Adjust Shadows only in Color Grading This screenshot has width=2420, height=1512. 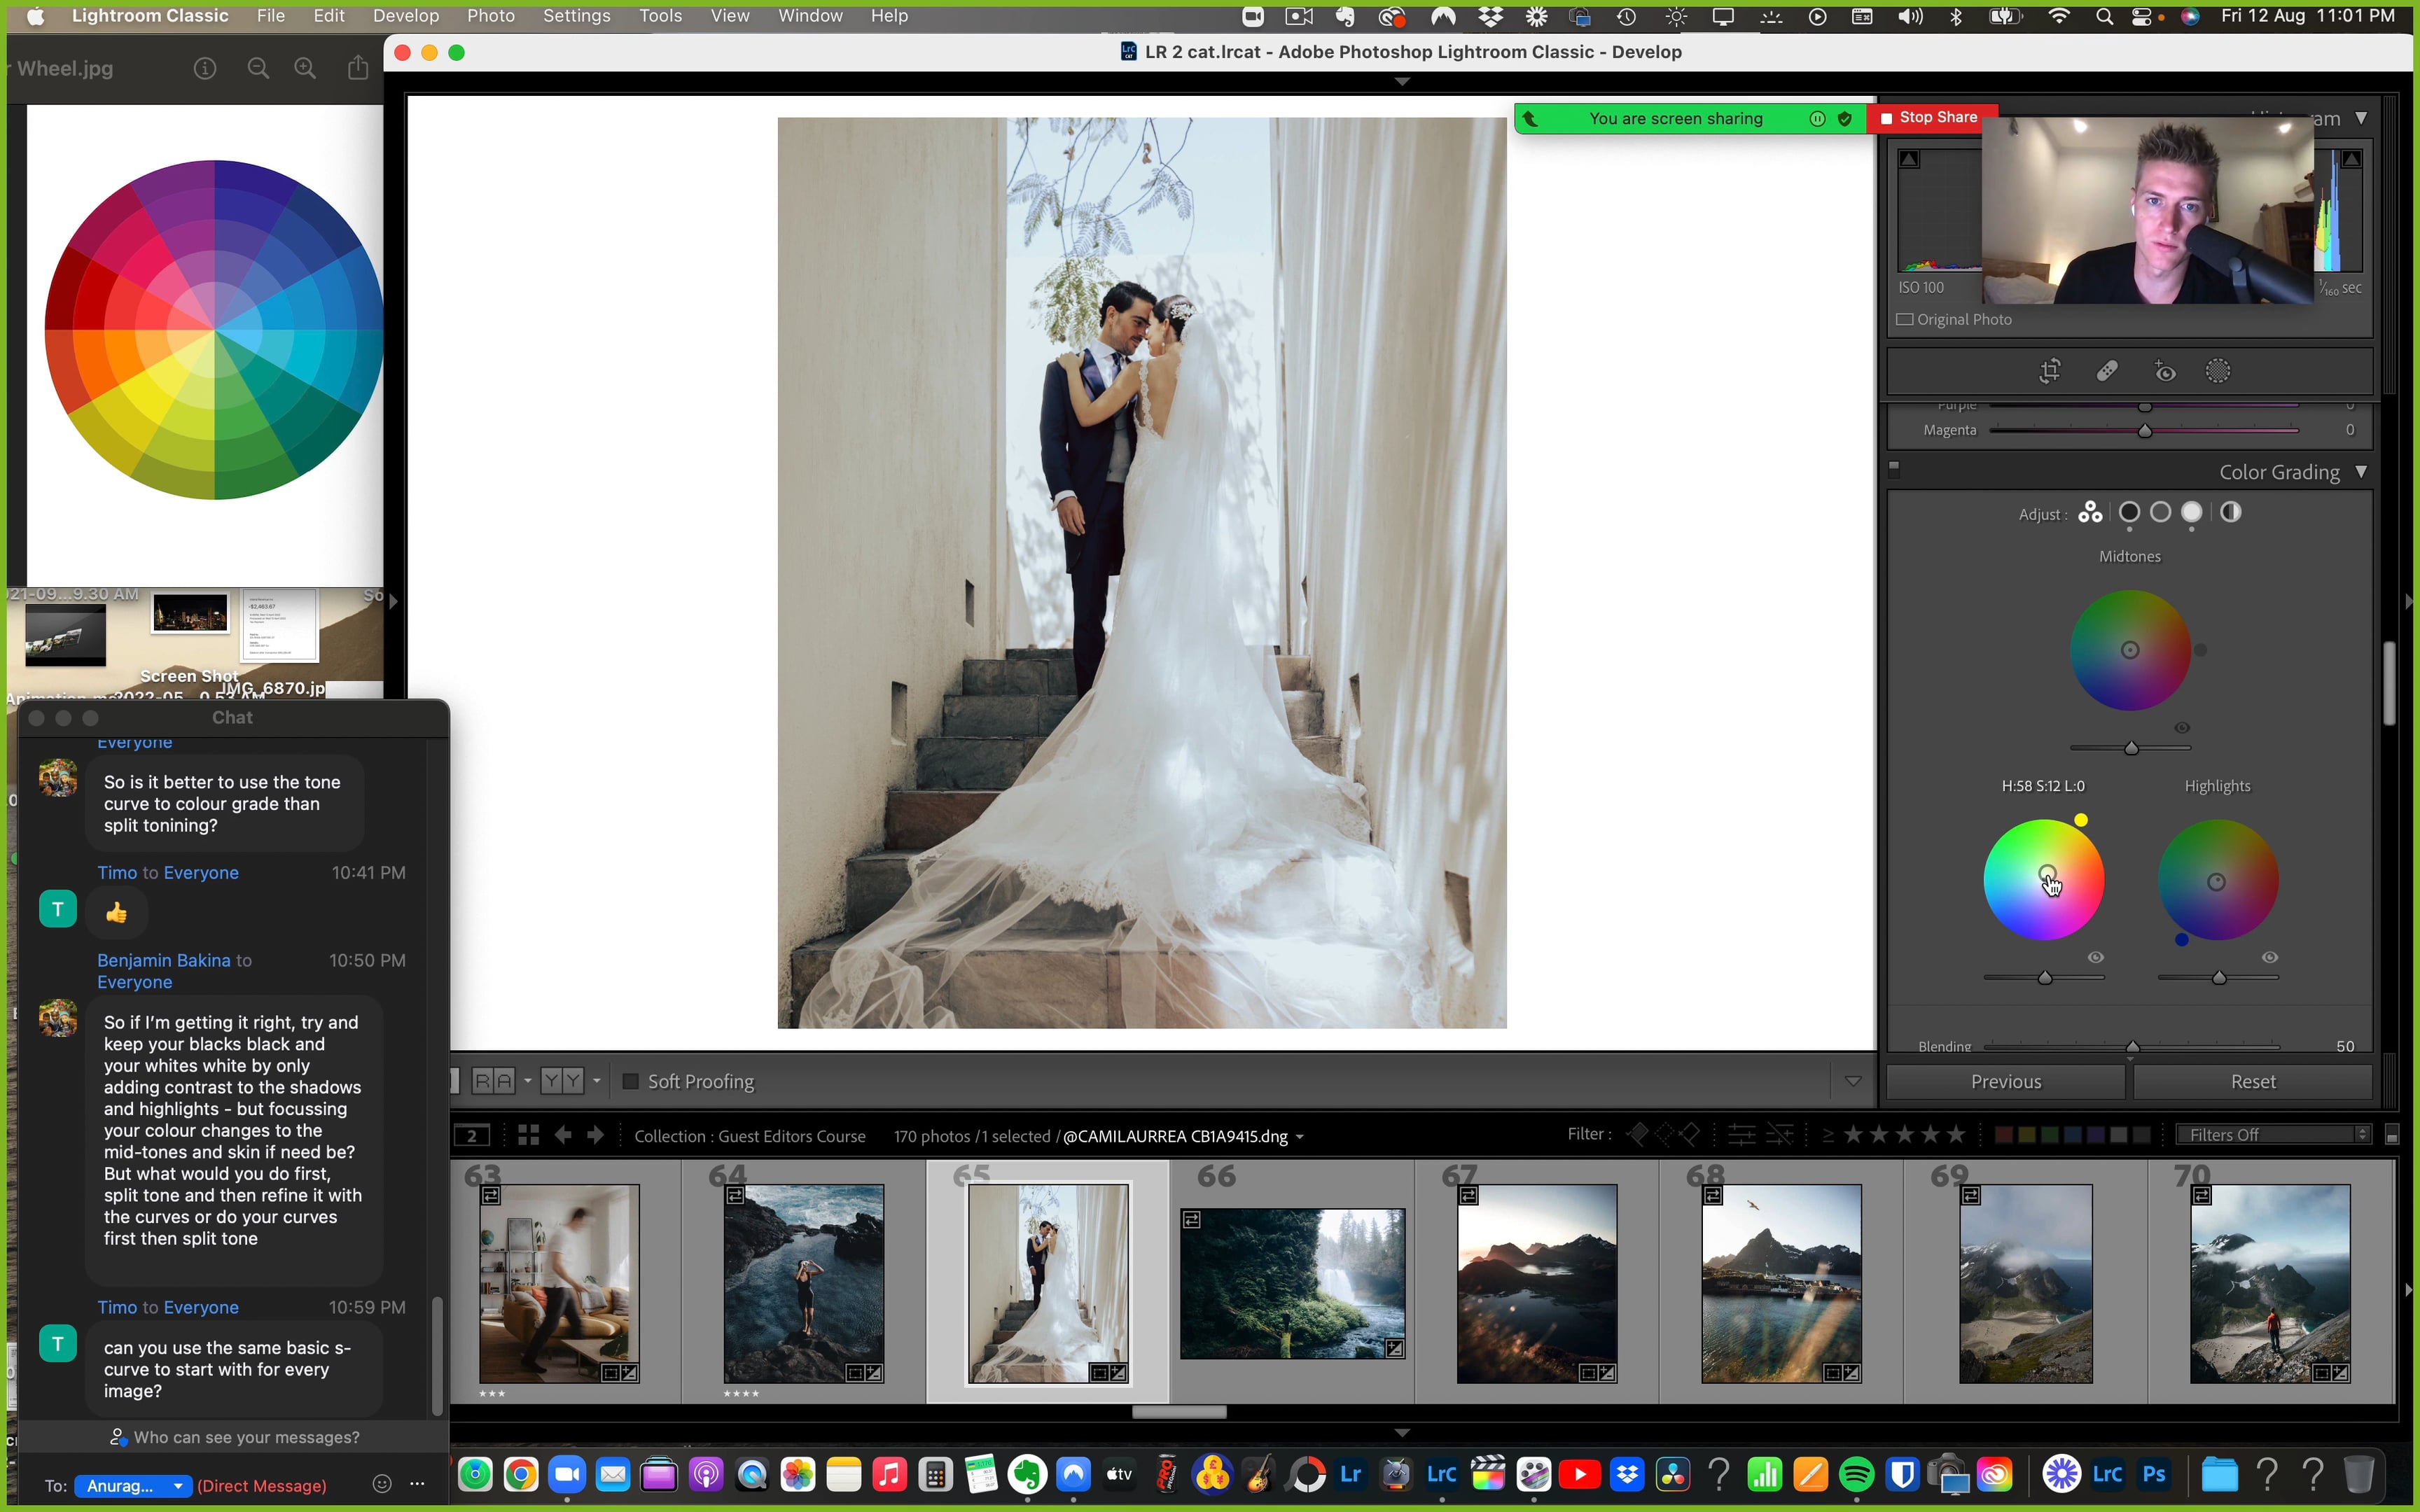(x=2129, y=513)
